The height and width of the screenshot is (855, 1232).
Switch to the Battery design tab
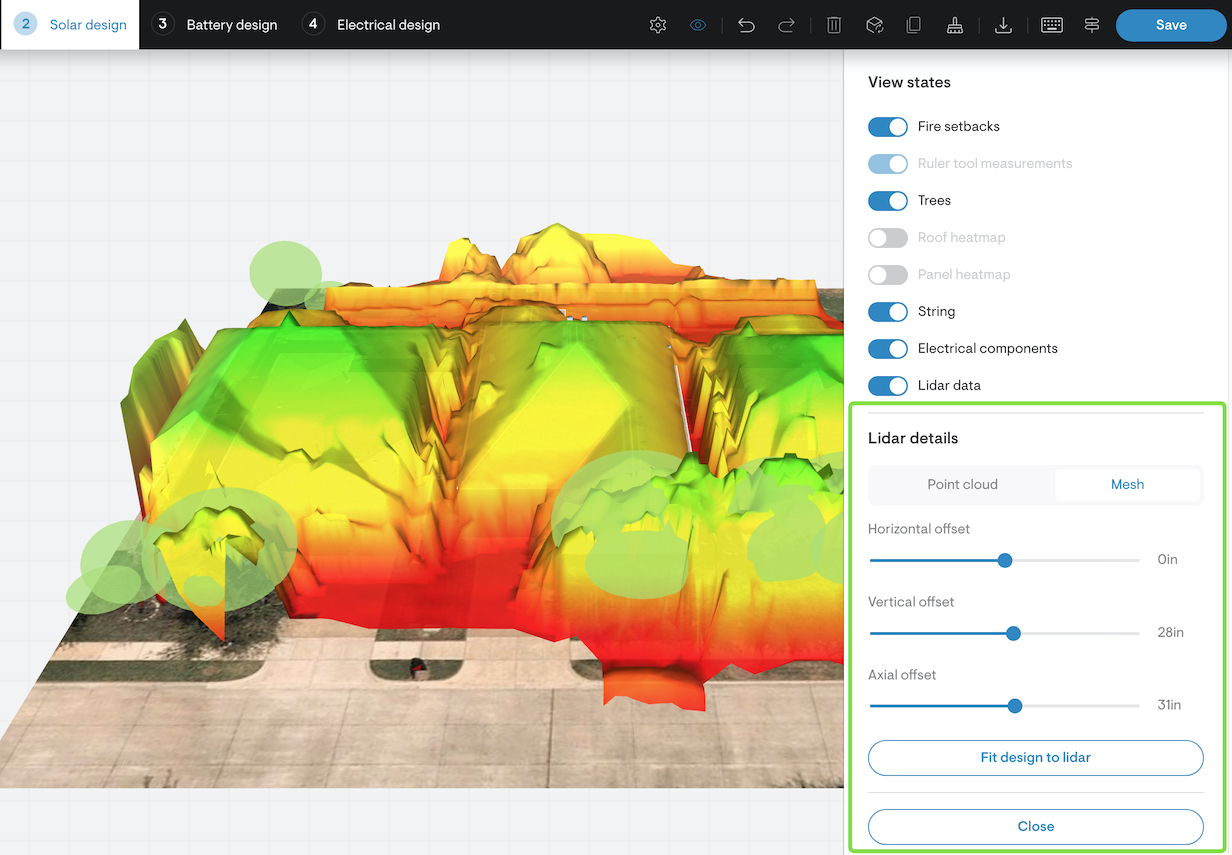coord(214,25)
